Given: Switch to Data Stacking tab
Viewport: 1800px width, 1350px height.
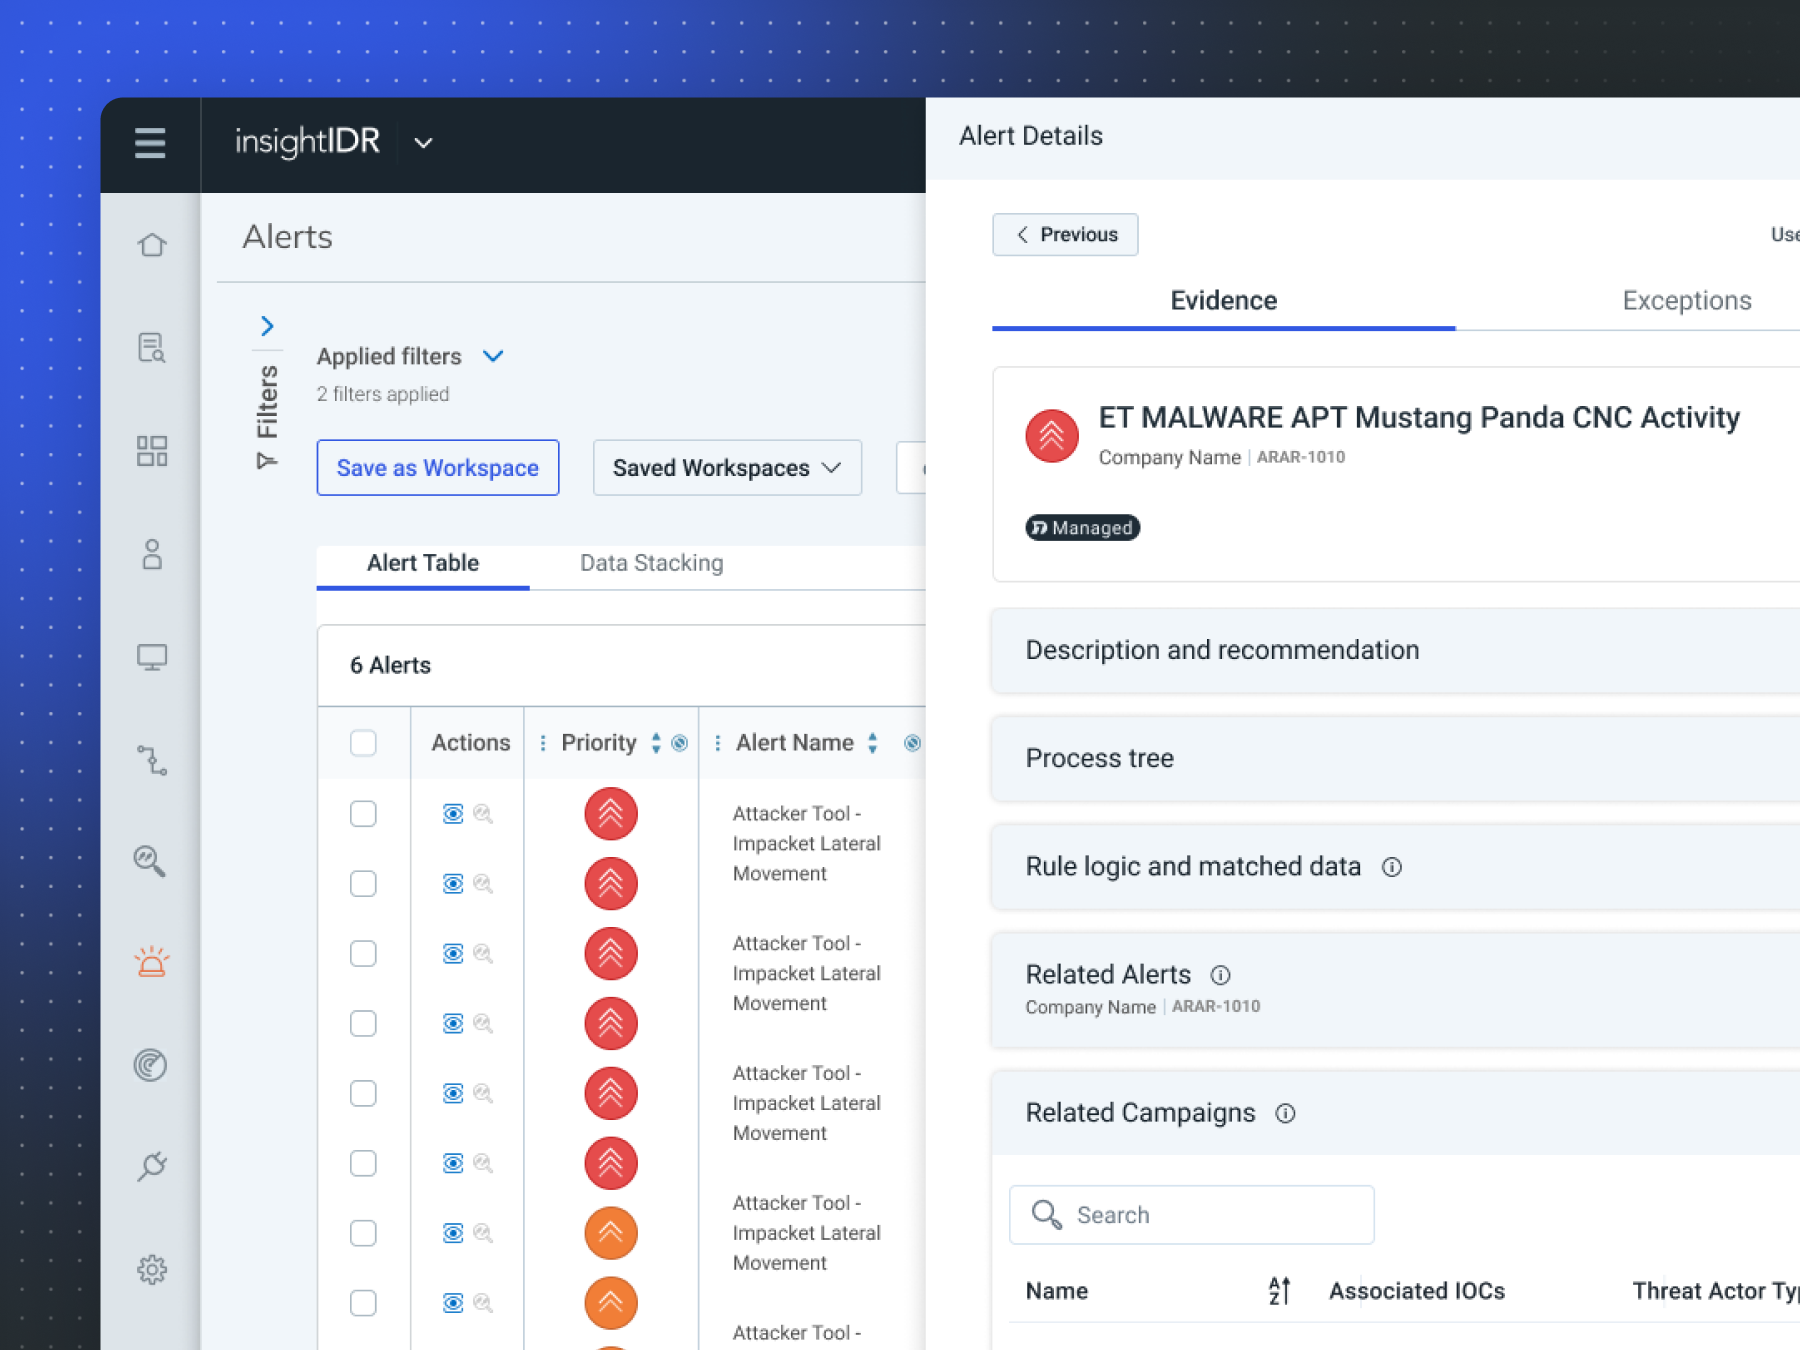Looking at the screenshot, I should coord(651,564).
